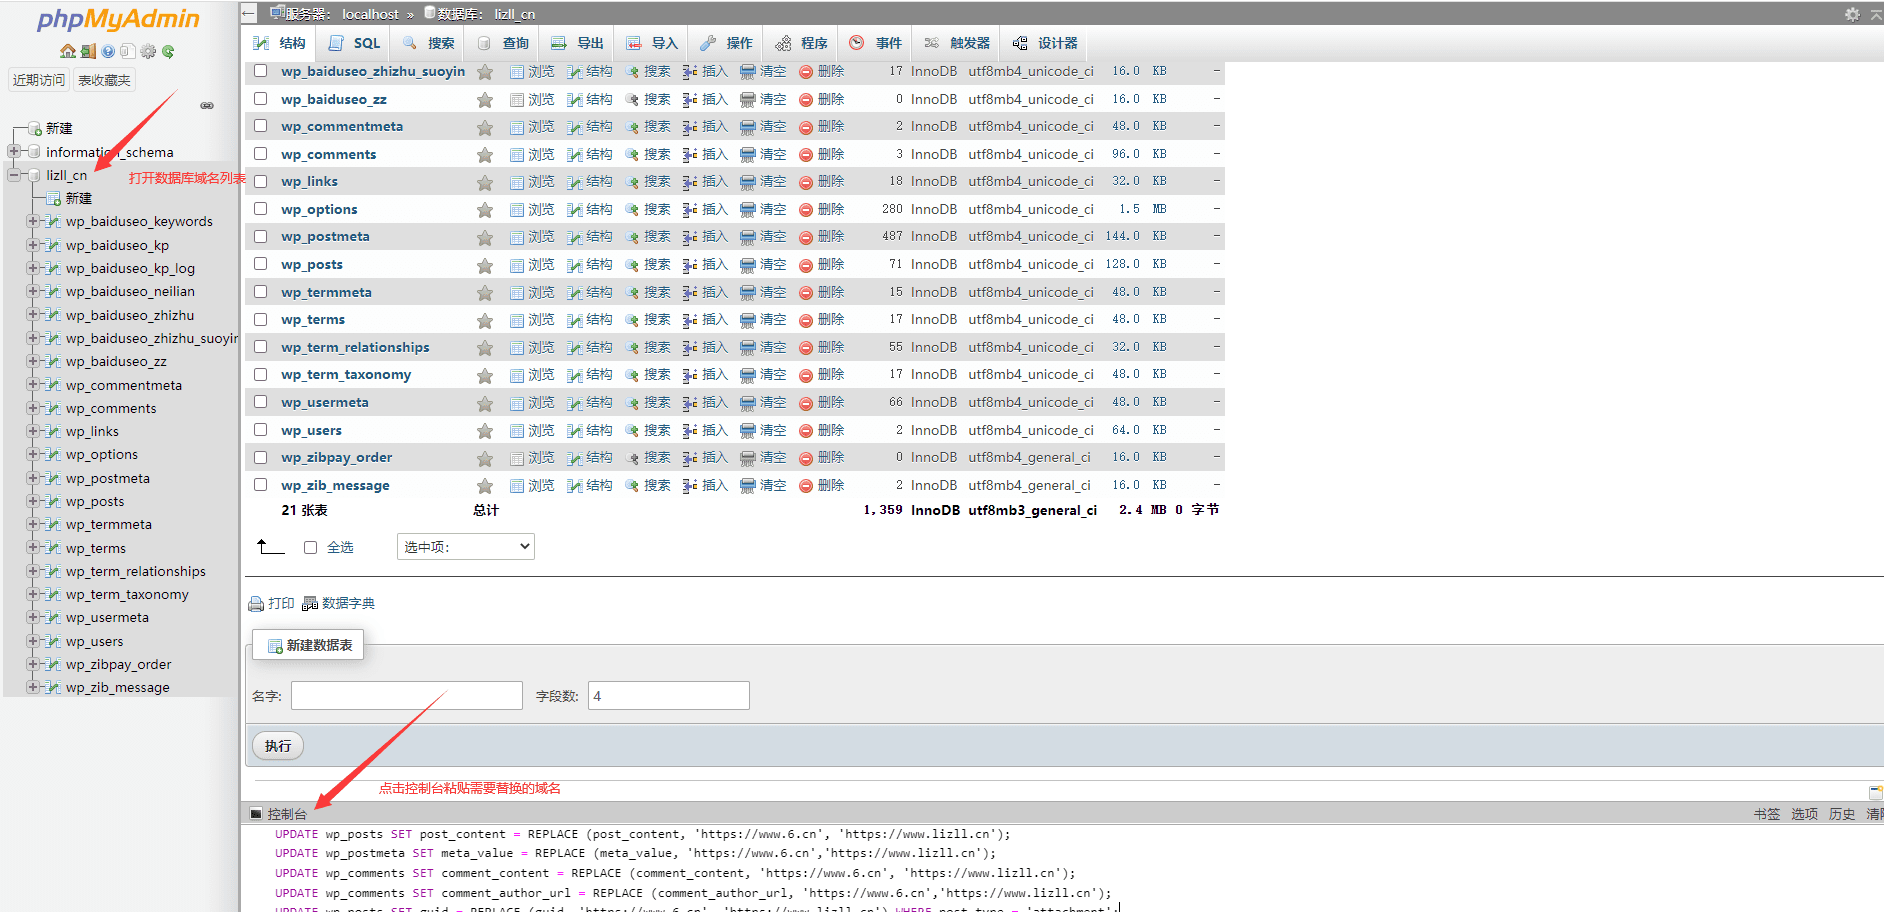Viewport: 1884px width, 912px height.
Task: Open the 选中项 actions dropdown
Action: 466,547
